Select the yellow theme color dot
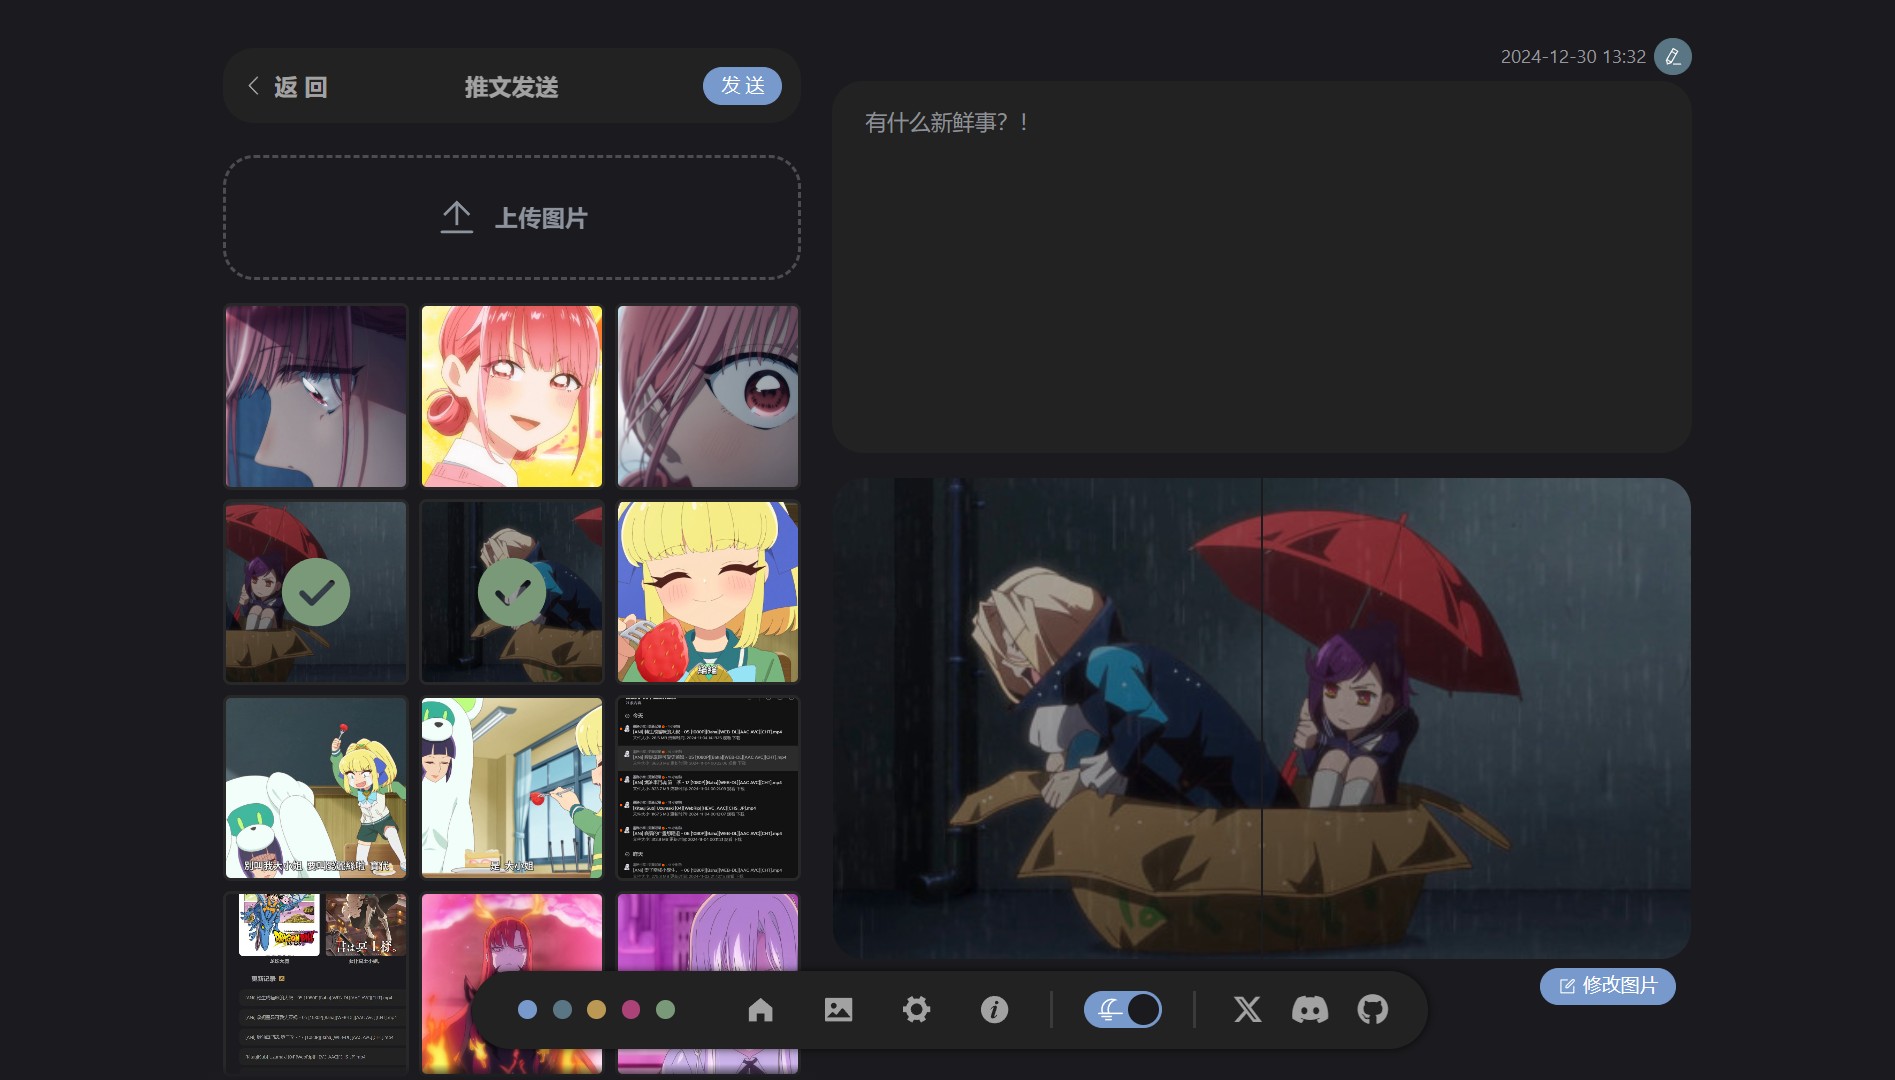Image resolution: width=1895 pixels, height=1080 pixels. (x=596, y=1010)
